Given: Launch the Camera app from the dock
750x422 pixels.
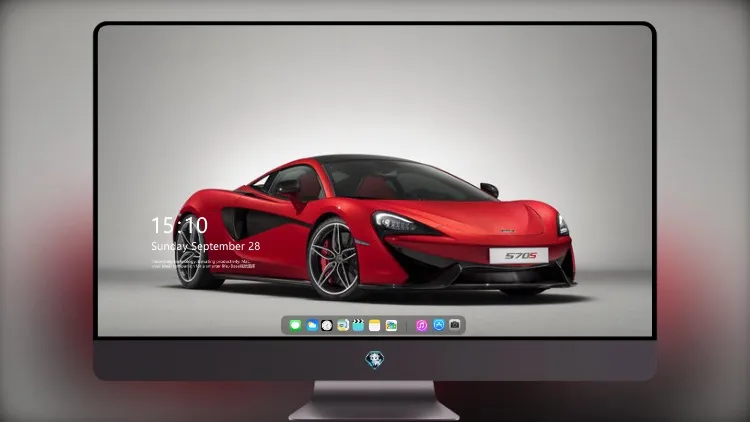Looking at the screenshot, I should coord(455,325).
